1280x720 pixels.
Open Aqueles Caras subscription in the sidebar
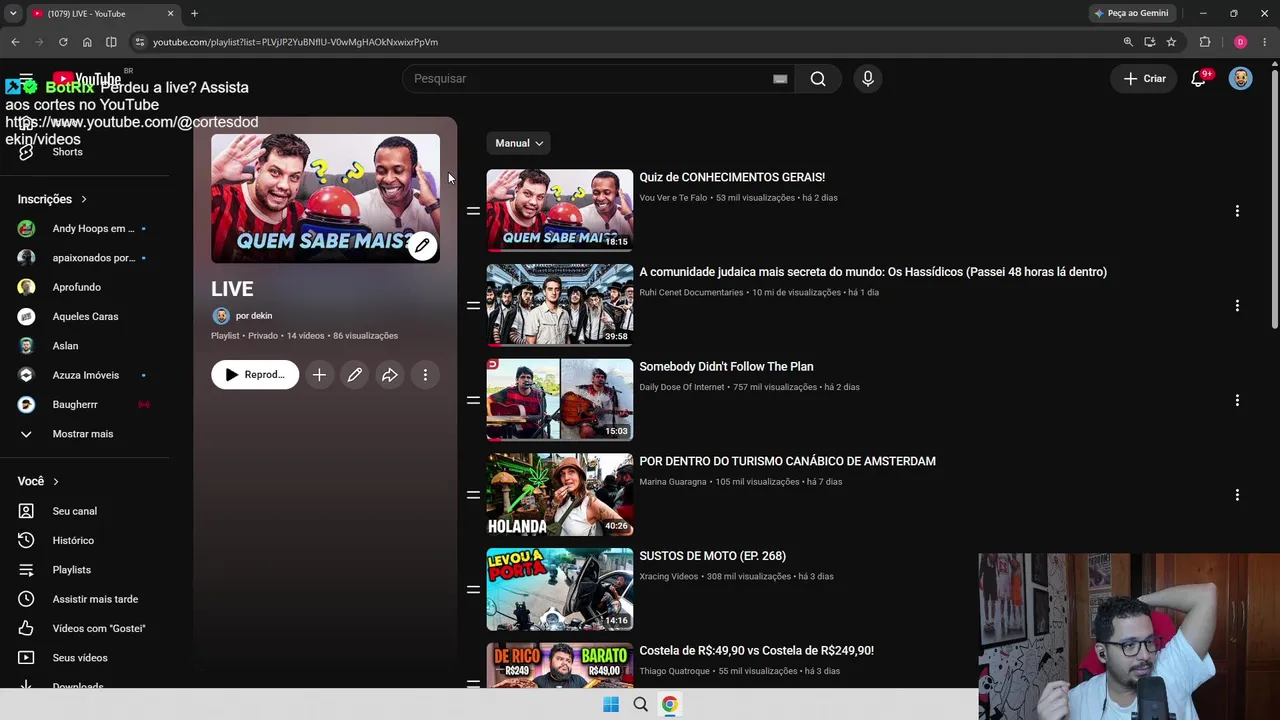click(x=85, y=316)
